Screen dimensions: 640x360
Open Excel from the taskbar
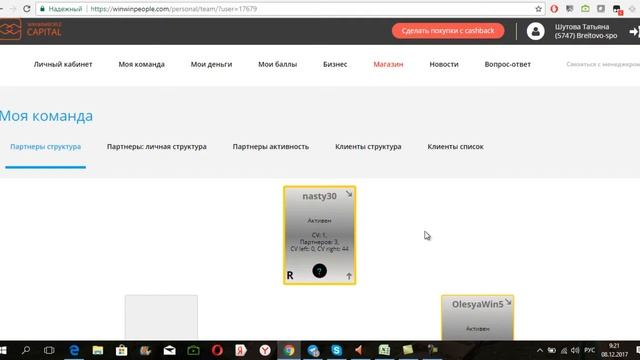[x=384, y=350]
